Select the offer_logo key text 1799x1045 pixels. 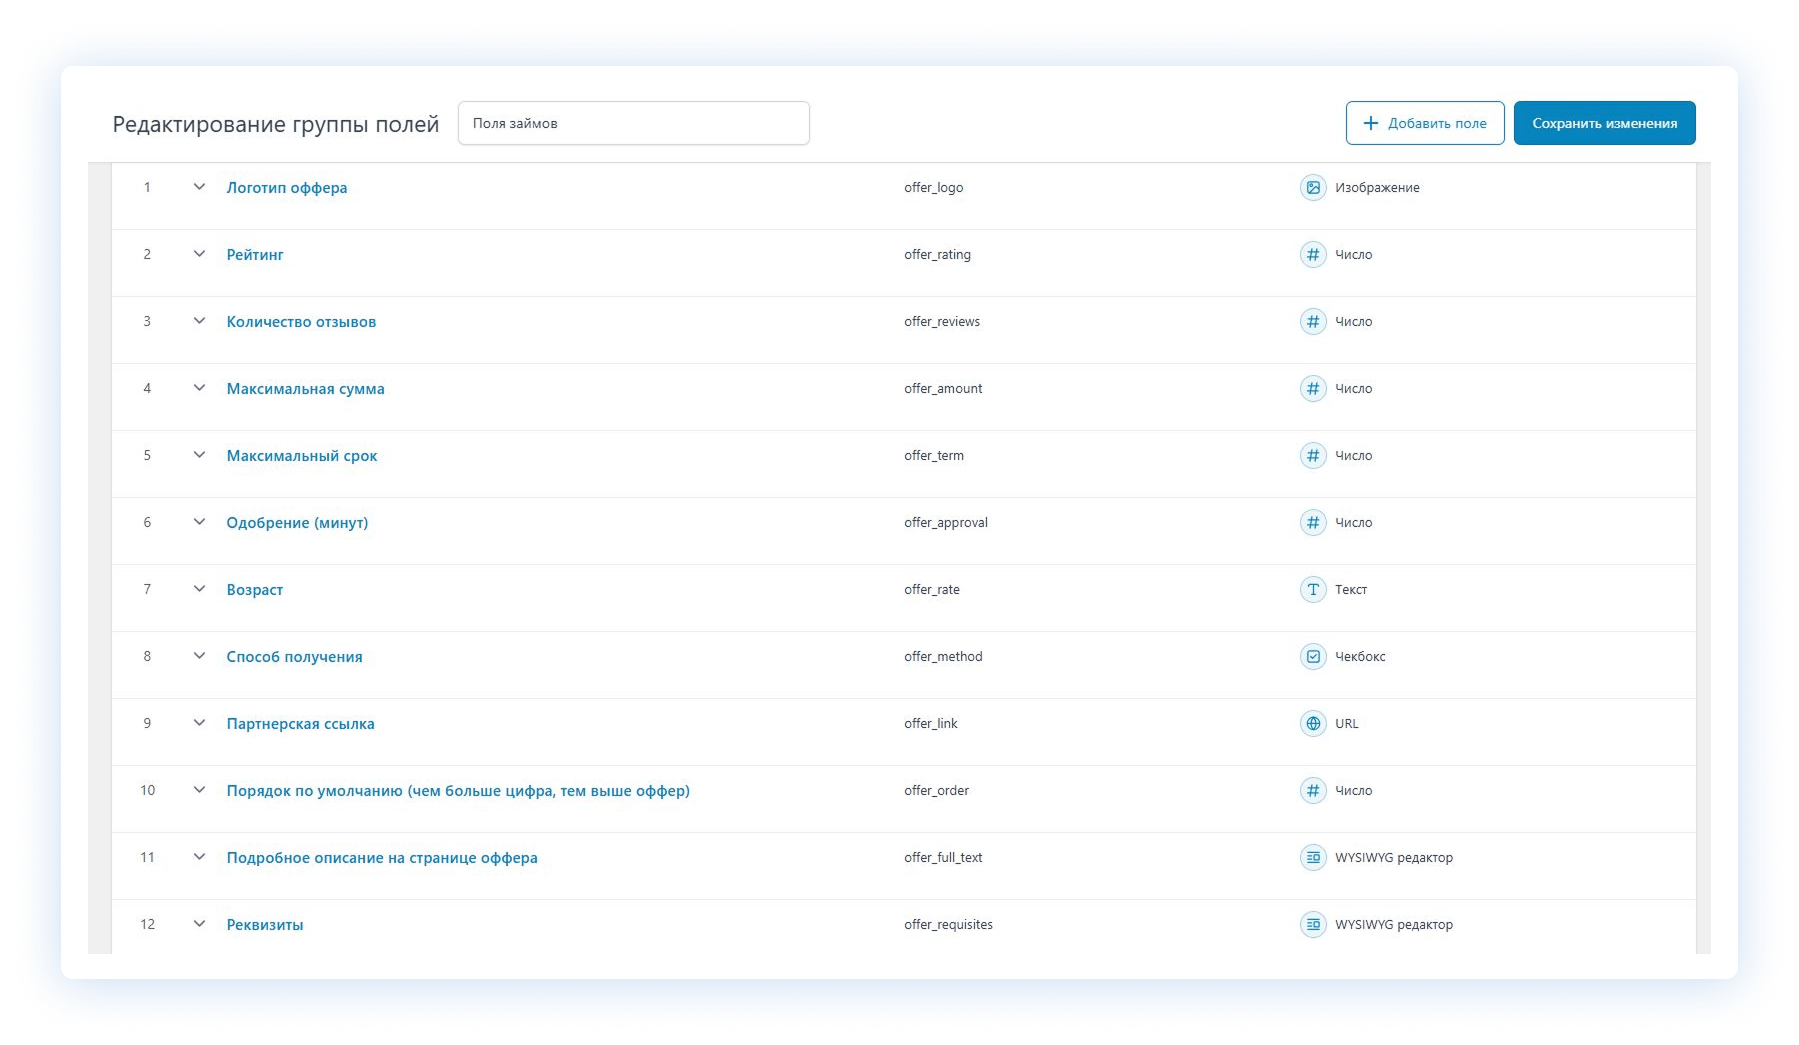(934, 188)
